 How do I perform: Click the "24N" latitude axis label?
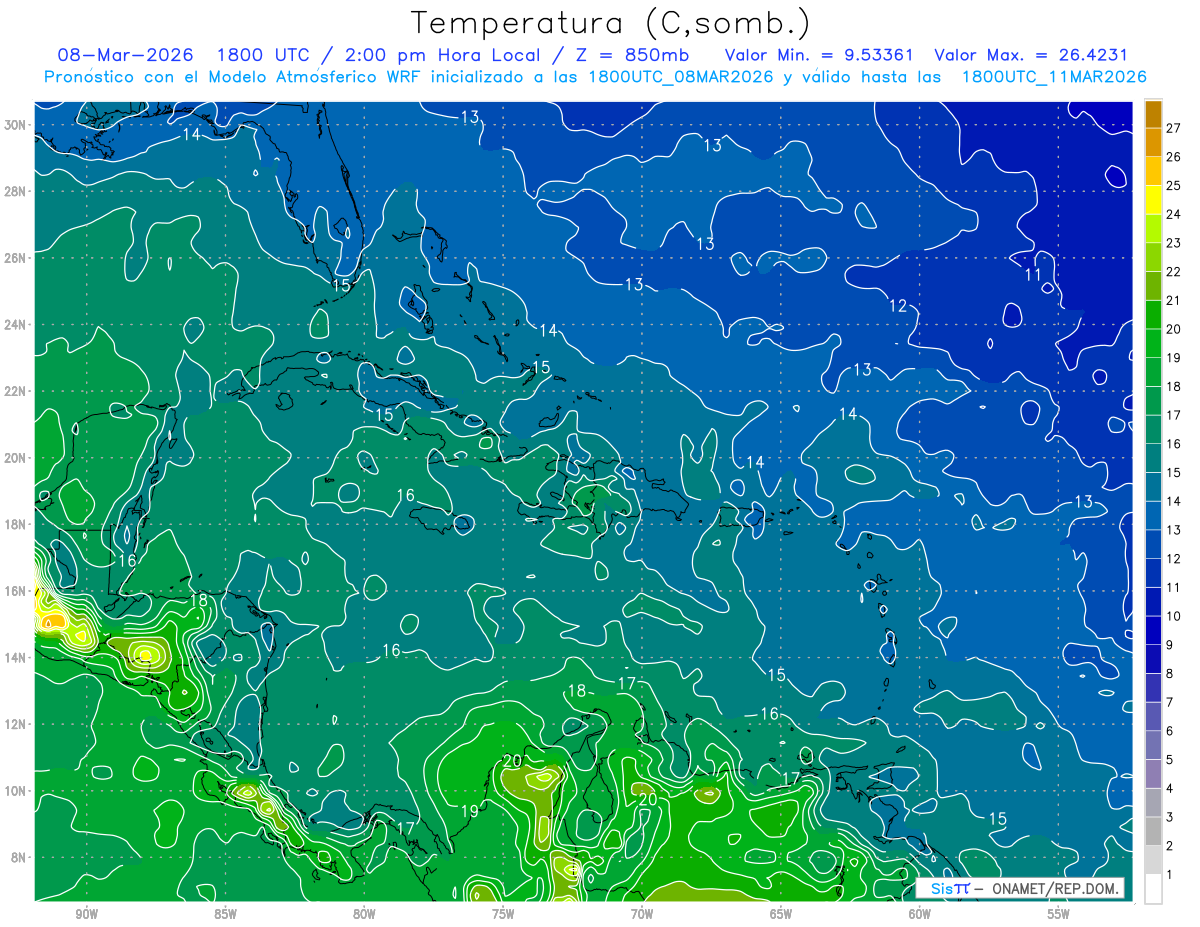pos(17,325)
